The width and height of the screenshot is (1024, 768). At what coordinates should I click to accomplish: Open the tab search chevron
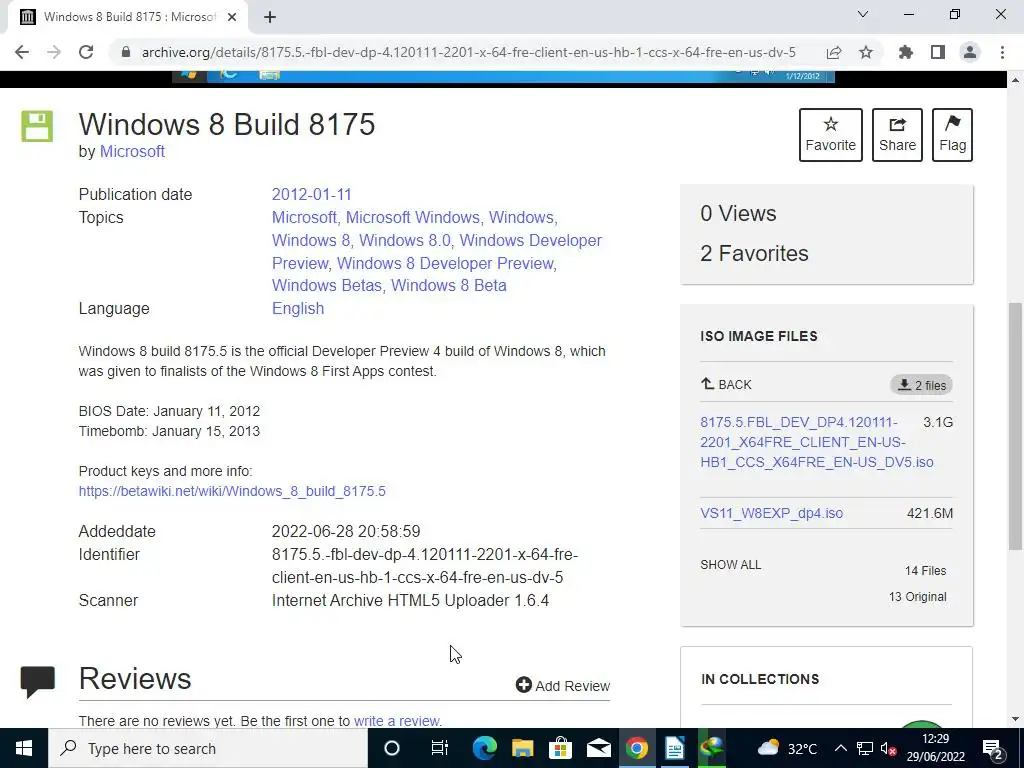(863, 14)
